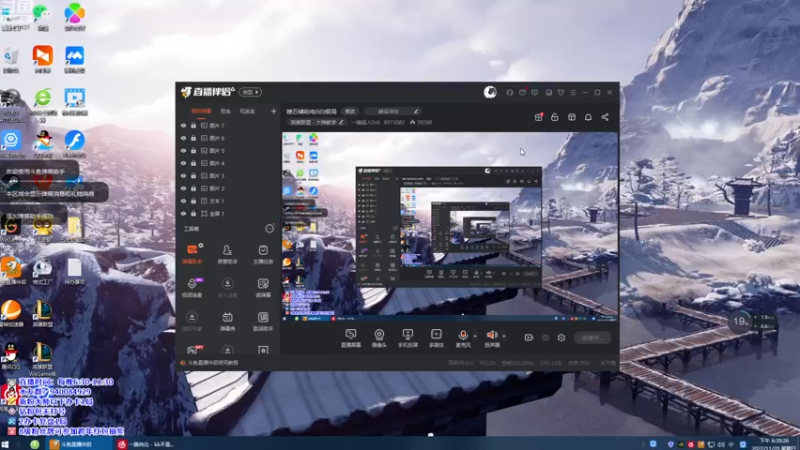Click the speaker icon in the bottom bar
Screen dimensions: 800x450
(492, 335)
